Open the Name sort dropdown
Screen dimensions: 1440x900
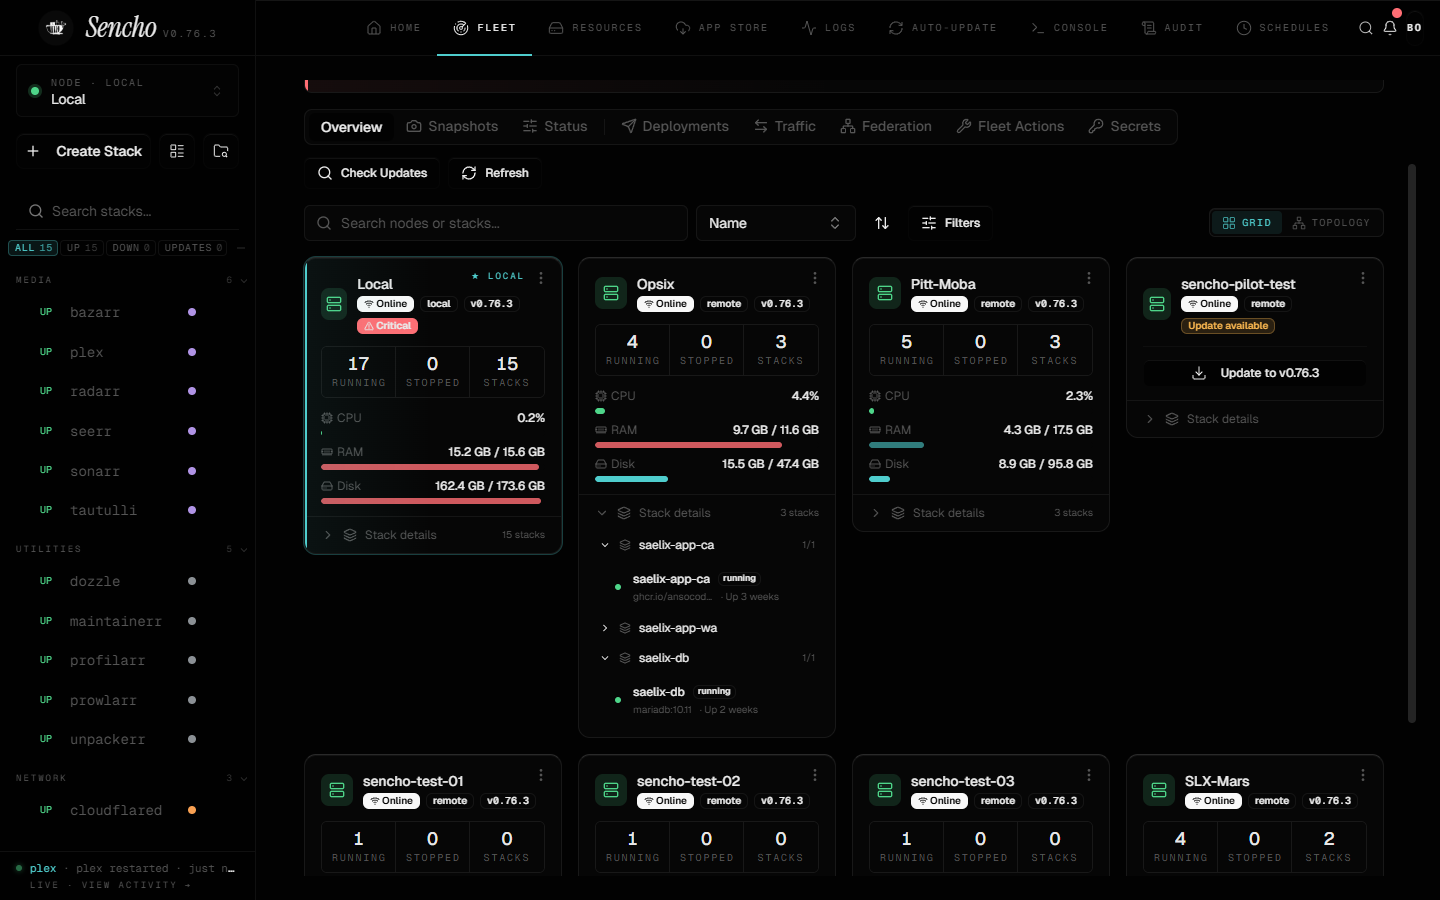click(776, 223)
